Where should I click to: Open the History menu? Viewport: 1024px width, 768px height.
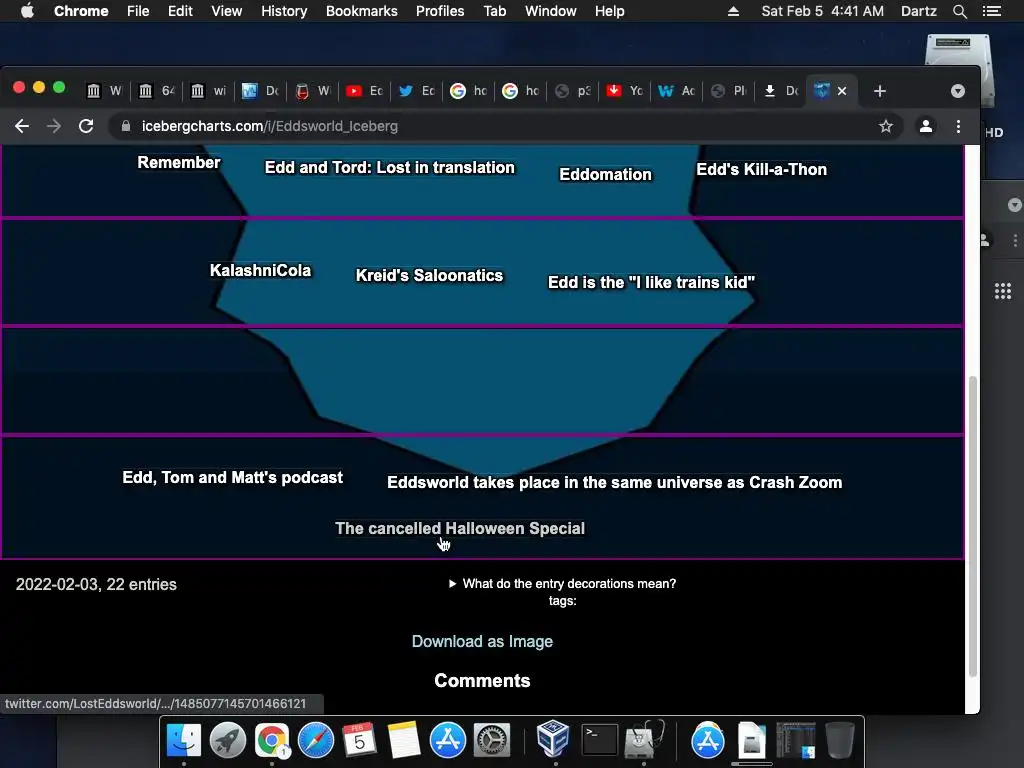tap(284, 11)
